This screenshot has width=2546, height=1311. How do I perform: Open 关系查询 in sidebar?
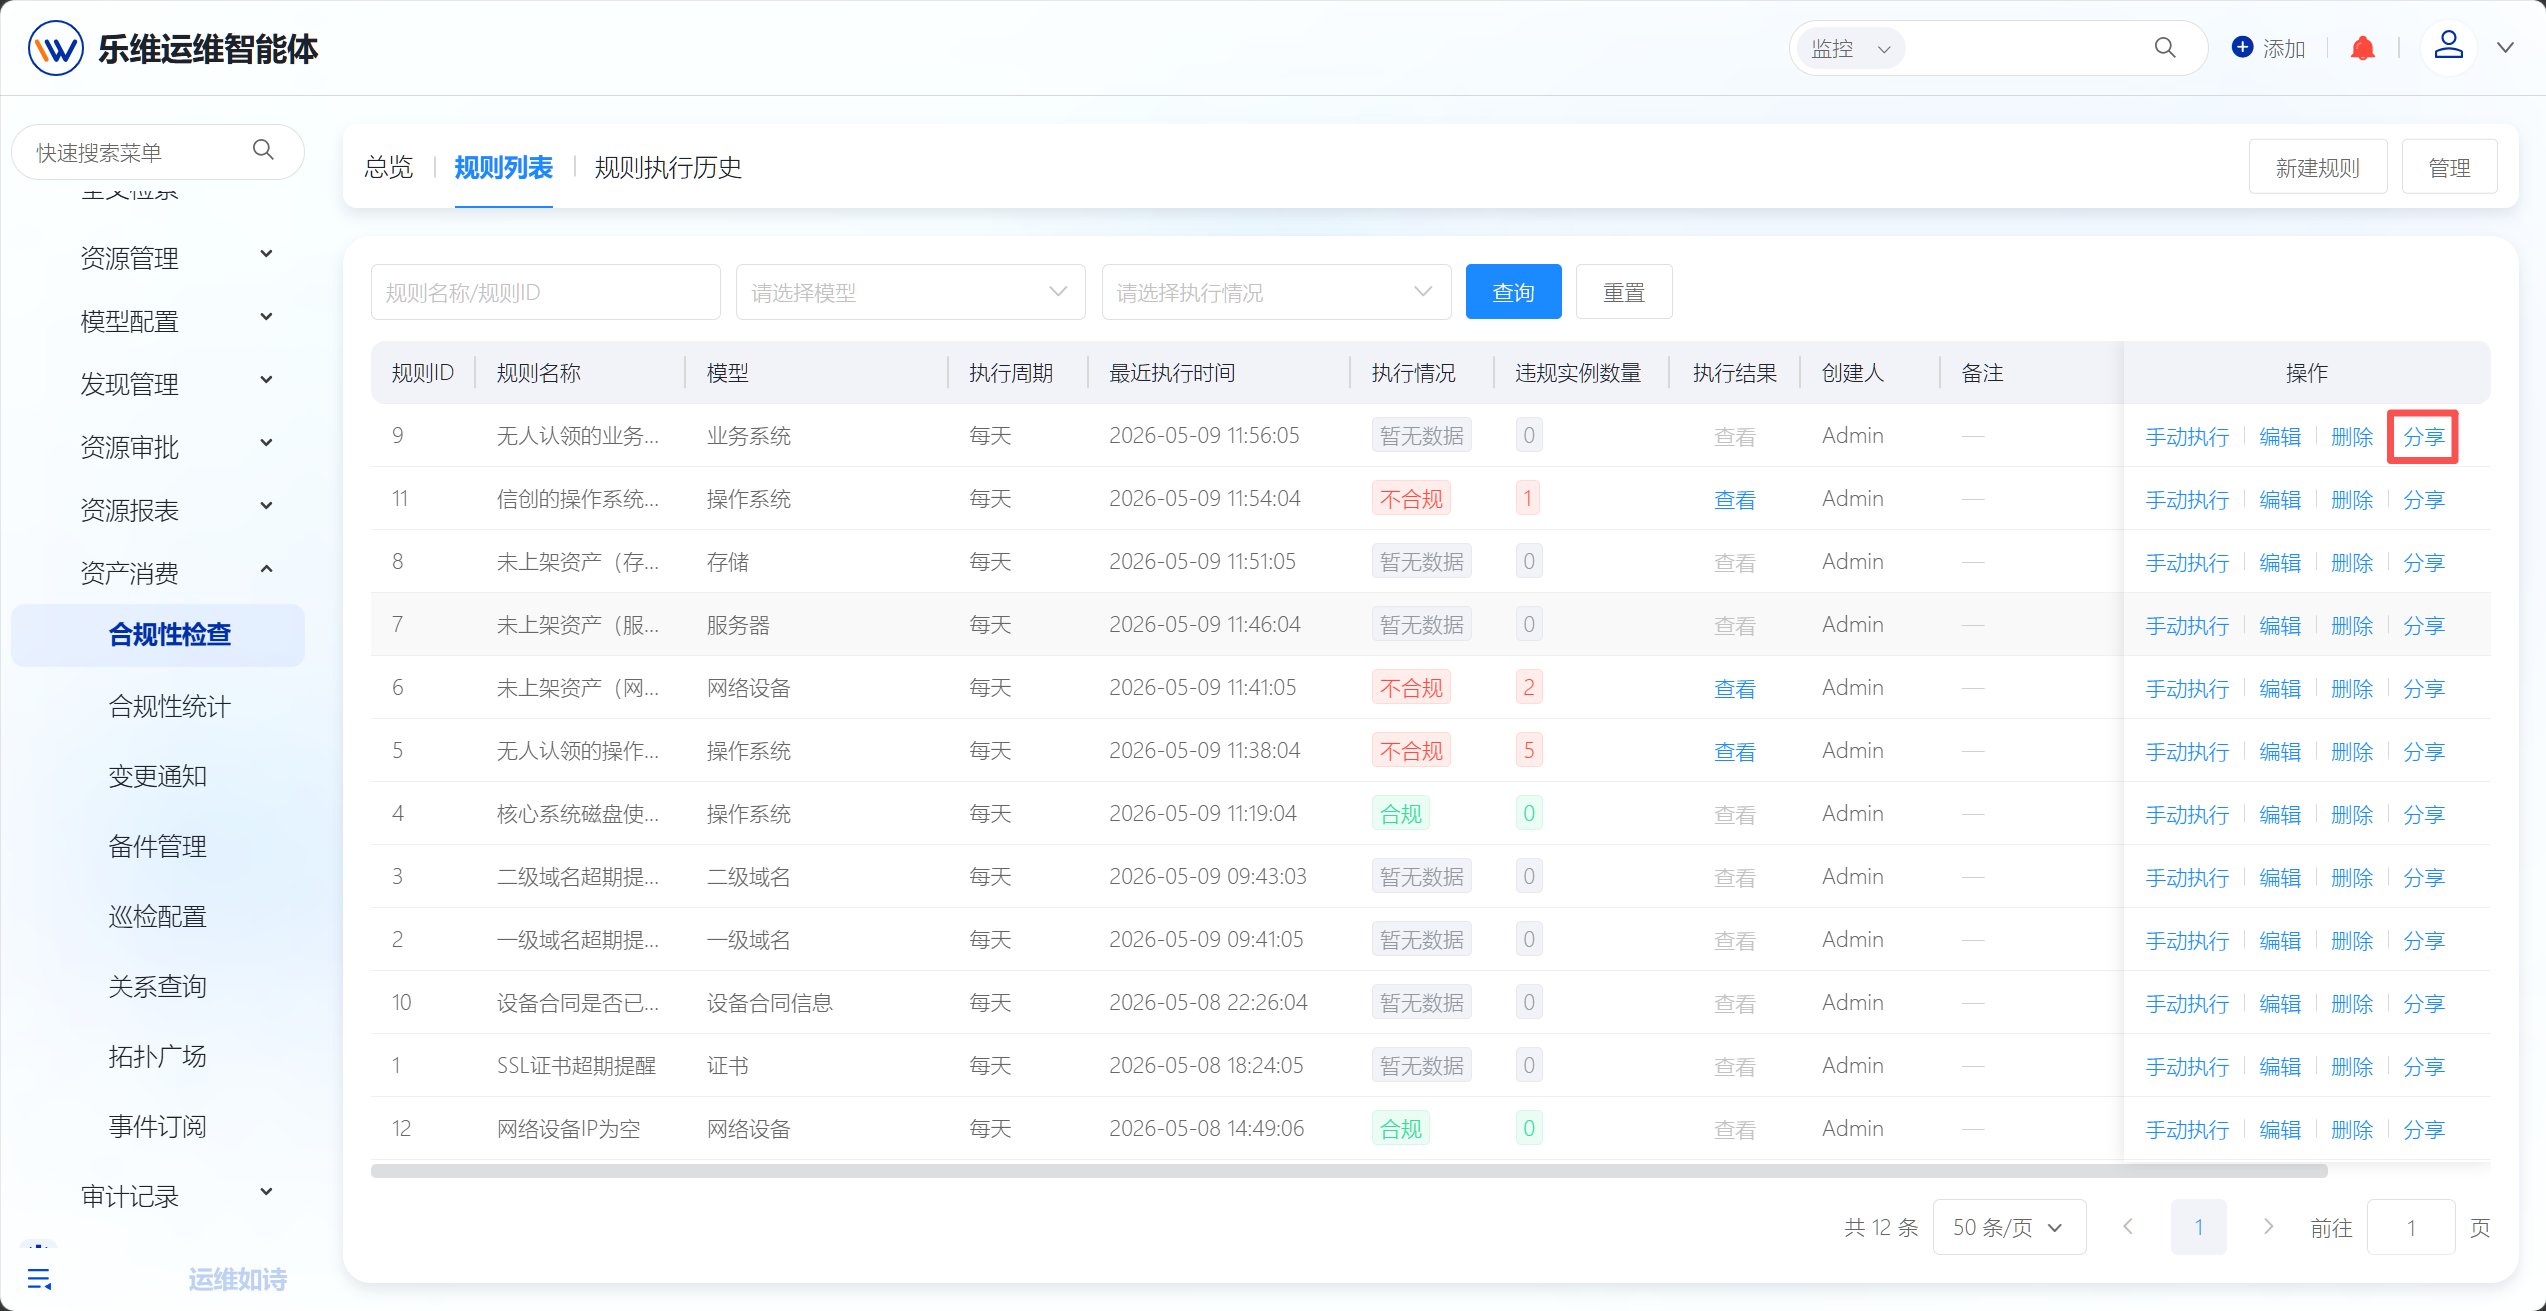click(157, 986)
